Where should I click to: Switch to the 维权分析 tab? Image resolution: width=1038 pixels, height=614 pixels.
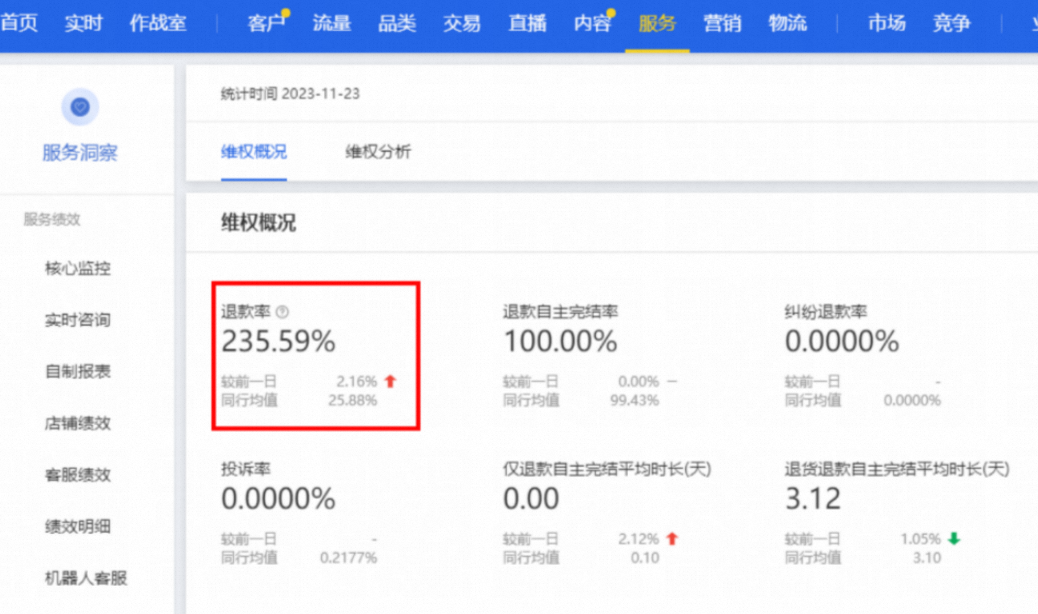click(x=378, y=152)
